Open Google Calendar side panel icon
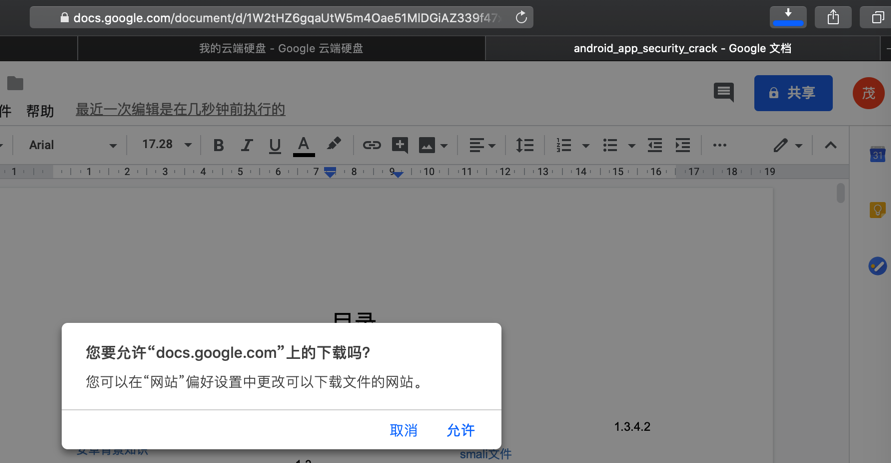 877,154
